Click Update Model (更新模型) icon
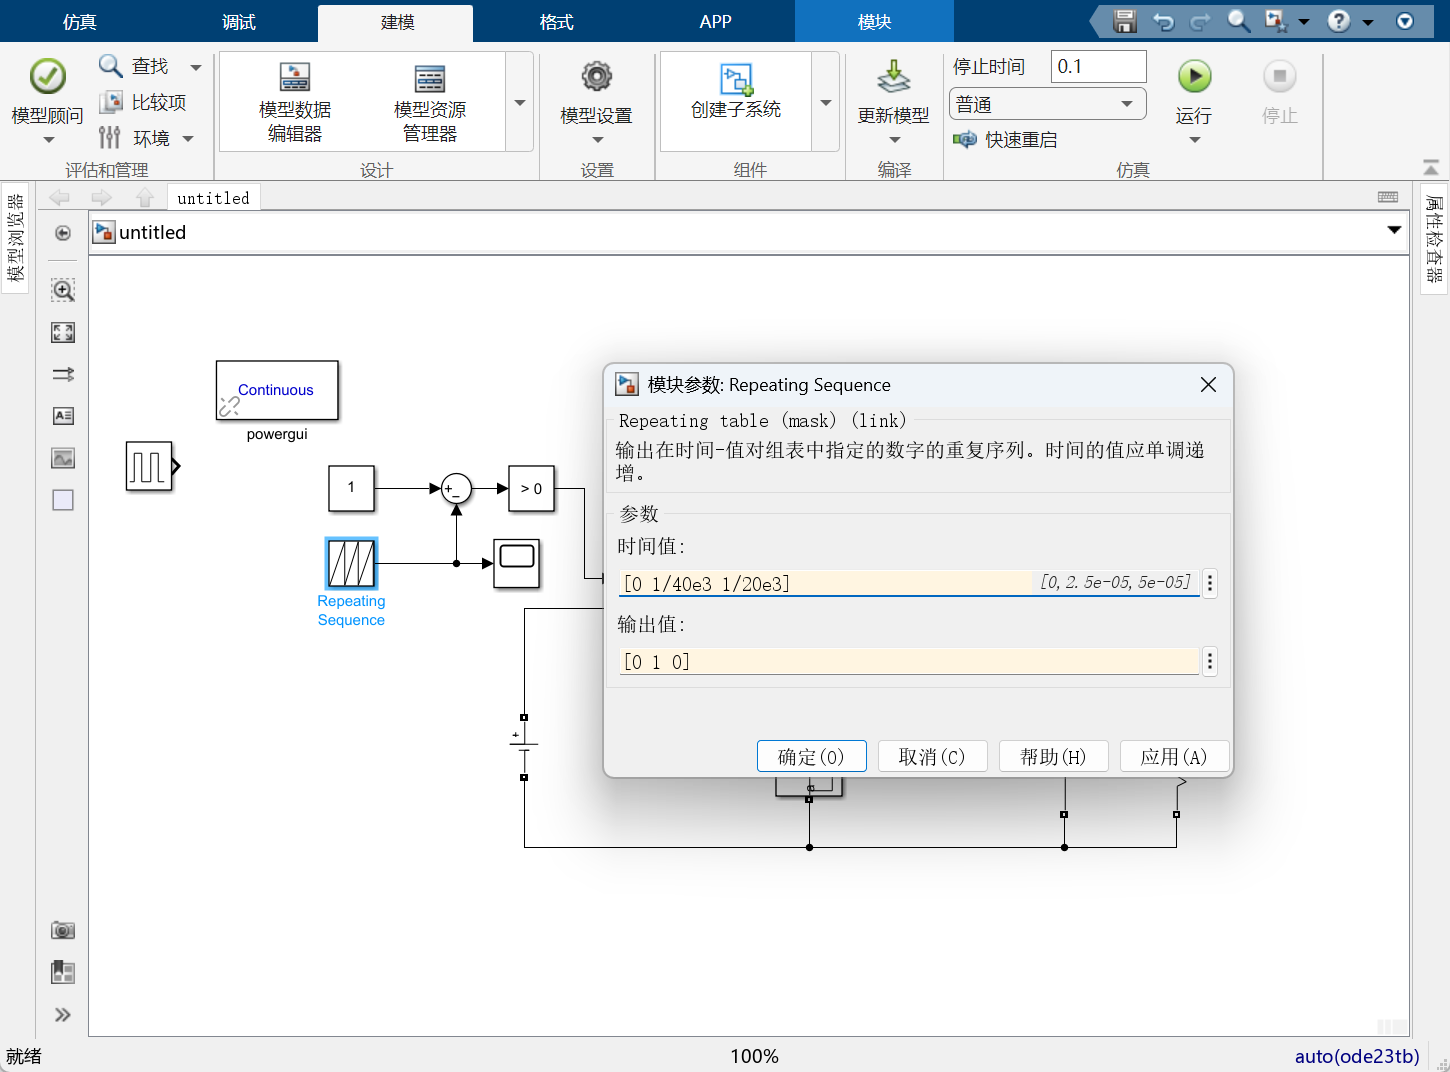This screenshot has width=1450, height=1072. point(893,77)
